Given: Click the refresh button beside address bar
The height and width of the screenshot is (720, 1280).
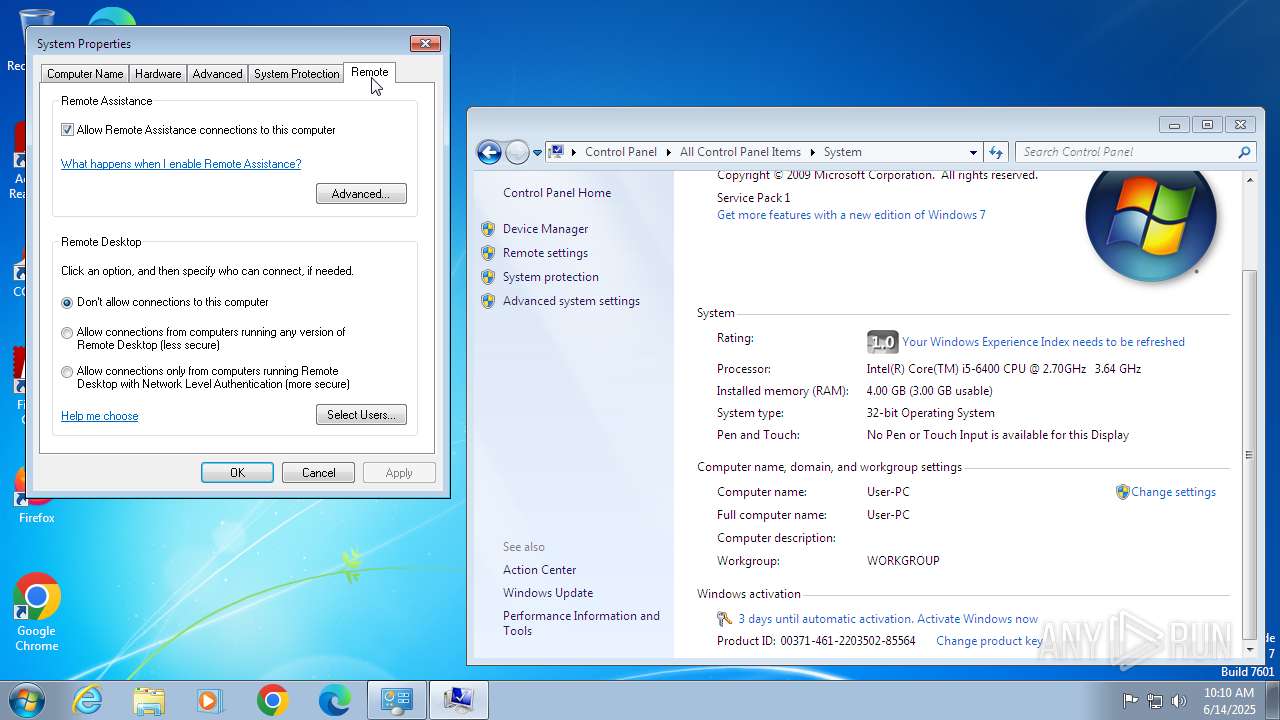Looking at the screenshot, I should 995,152.
